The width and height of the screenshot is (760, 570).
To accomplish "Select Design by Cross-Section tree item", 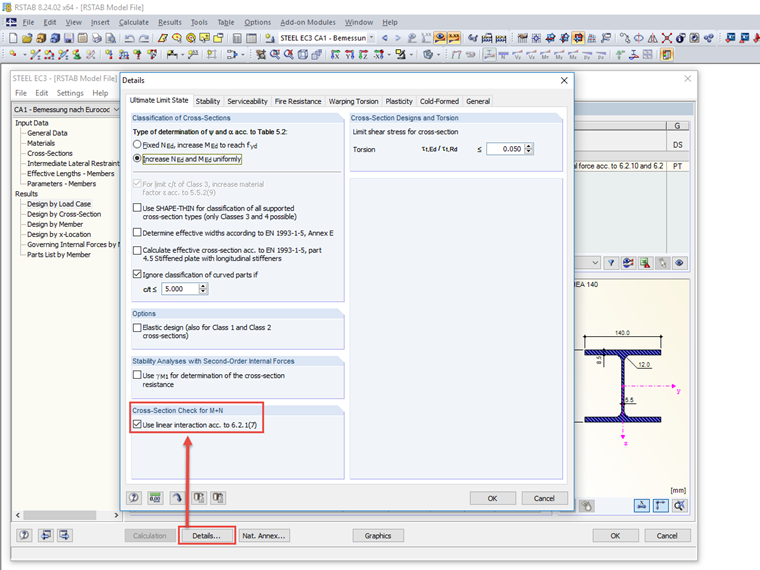I will (64, 214).
